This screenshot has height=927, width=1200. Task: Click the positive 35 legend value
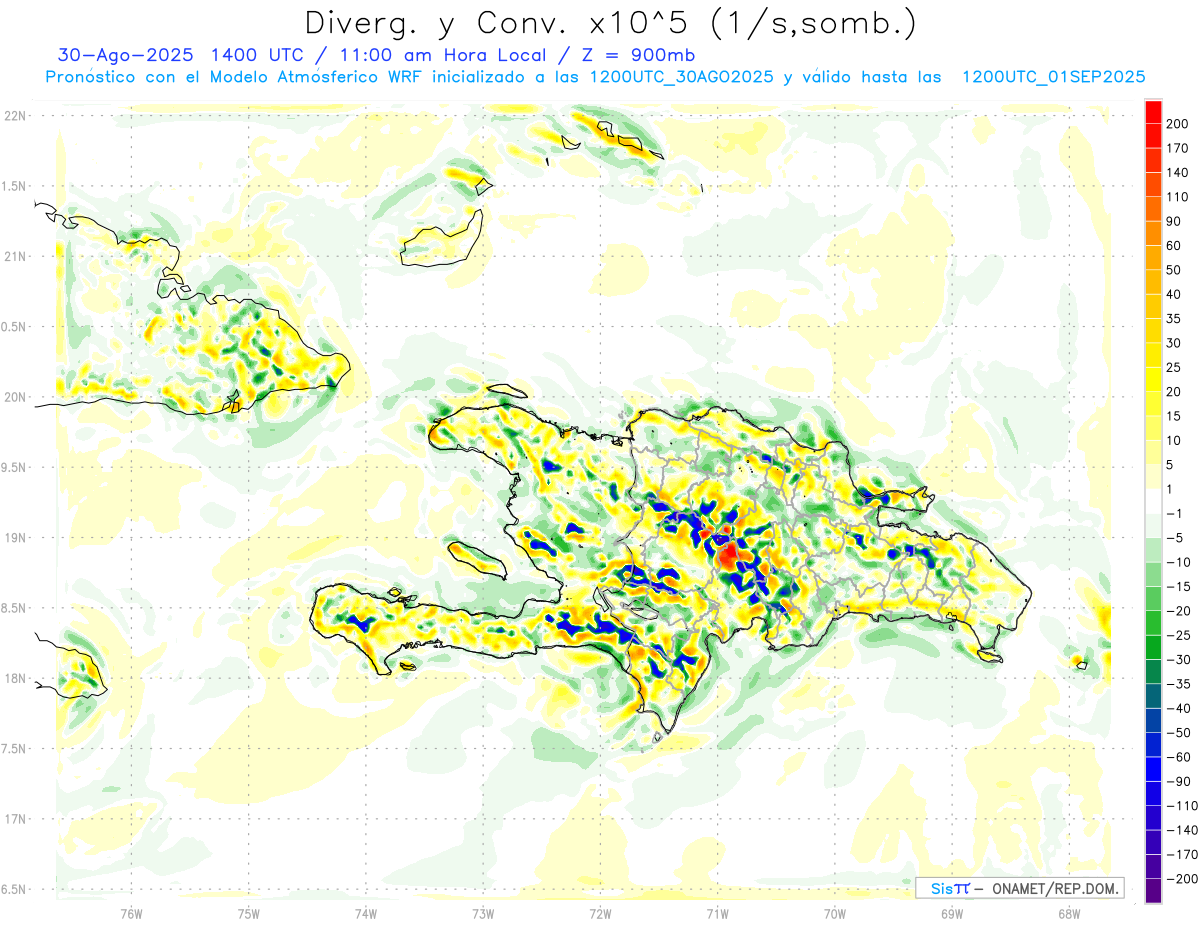coord(1175,319)
